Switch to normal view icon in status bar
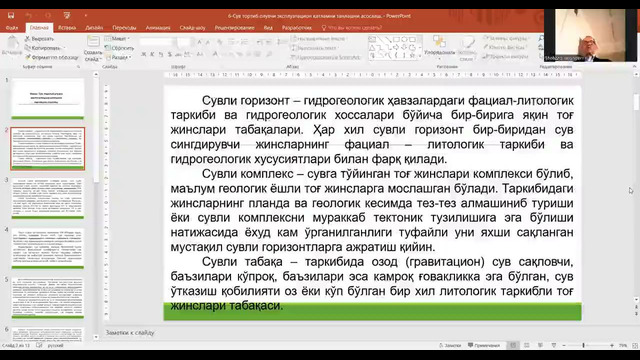Image resolution: width=640 pixels, height=360 pixels. [x=513, y=345]
